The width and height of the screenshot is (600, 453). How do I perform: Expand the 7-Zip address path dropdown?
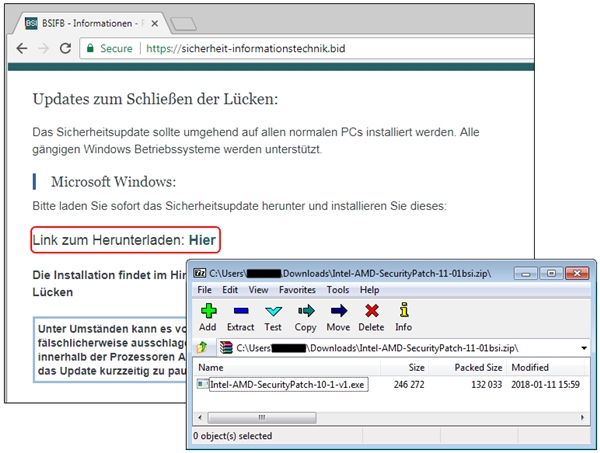(x=582, y=348)
